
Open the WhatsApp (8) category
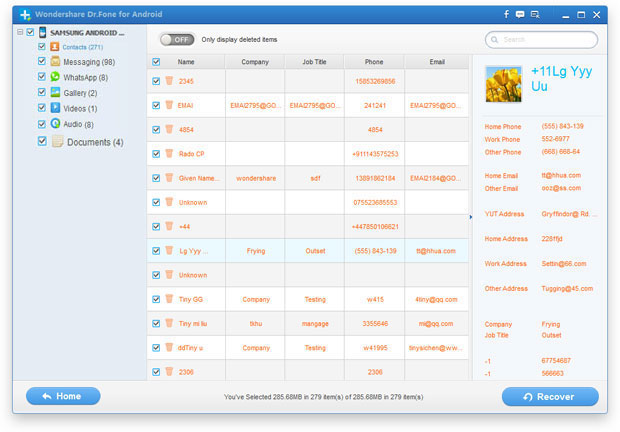click(x=85, y=77)
